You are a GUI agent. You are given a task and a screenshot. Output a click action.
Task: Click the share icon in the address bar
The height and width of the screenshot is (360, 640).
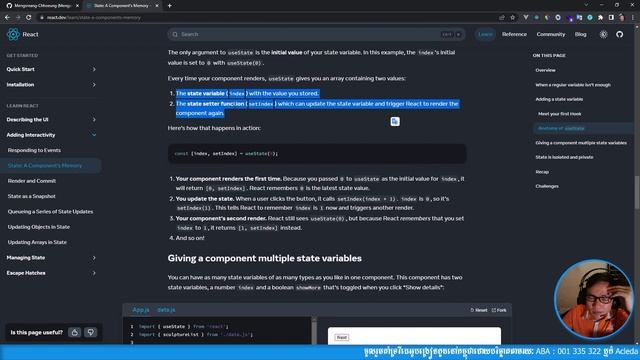[502, 18]
